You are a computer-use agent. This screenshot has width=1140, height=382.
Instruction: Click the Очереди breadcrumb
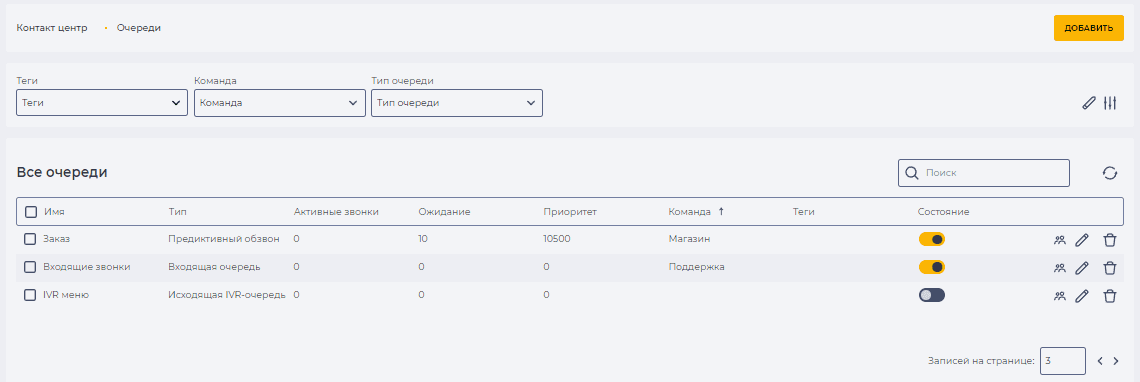tap(139, 28)
